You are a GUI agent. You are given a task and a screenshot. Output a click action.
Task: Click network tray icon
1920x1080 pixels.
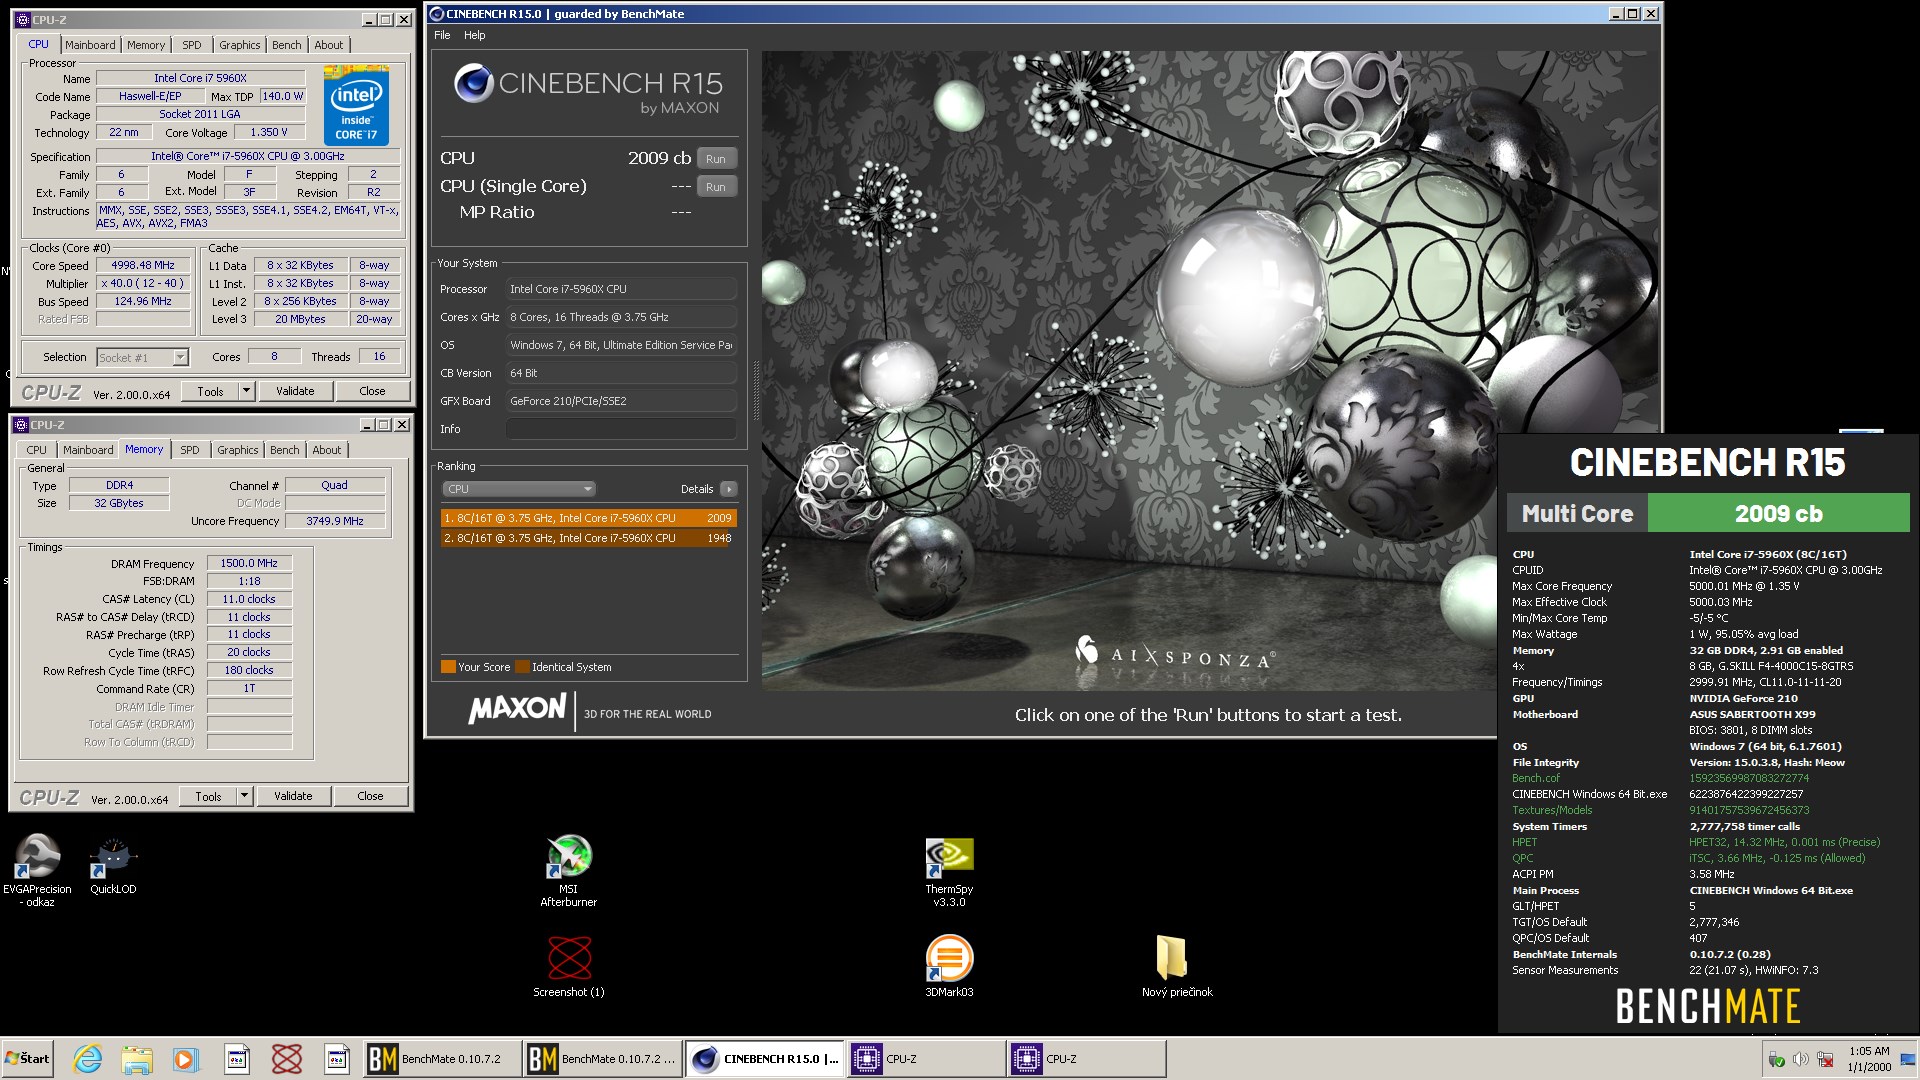[x=1825, y=1059]
